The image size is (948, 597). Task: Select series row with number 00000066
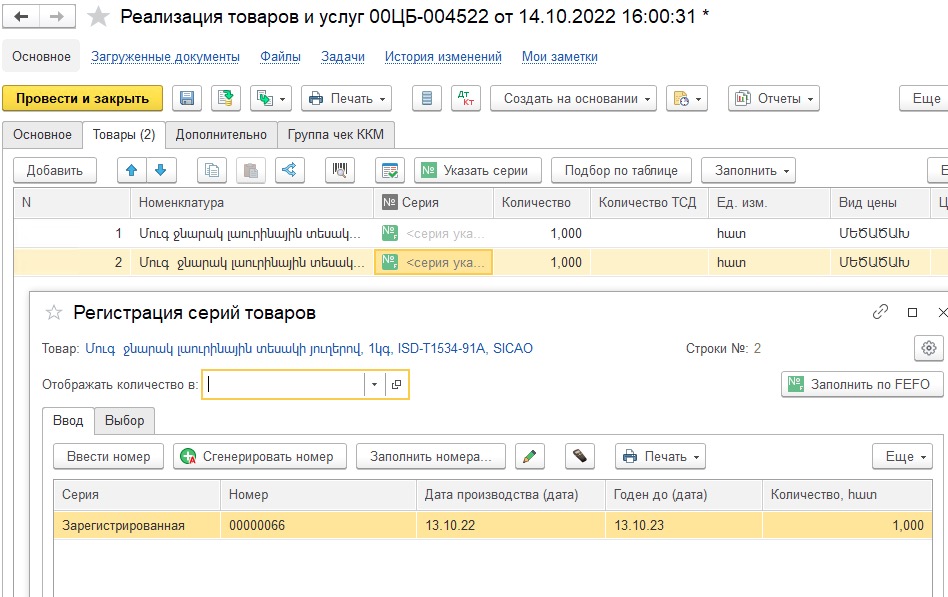493,526
